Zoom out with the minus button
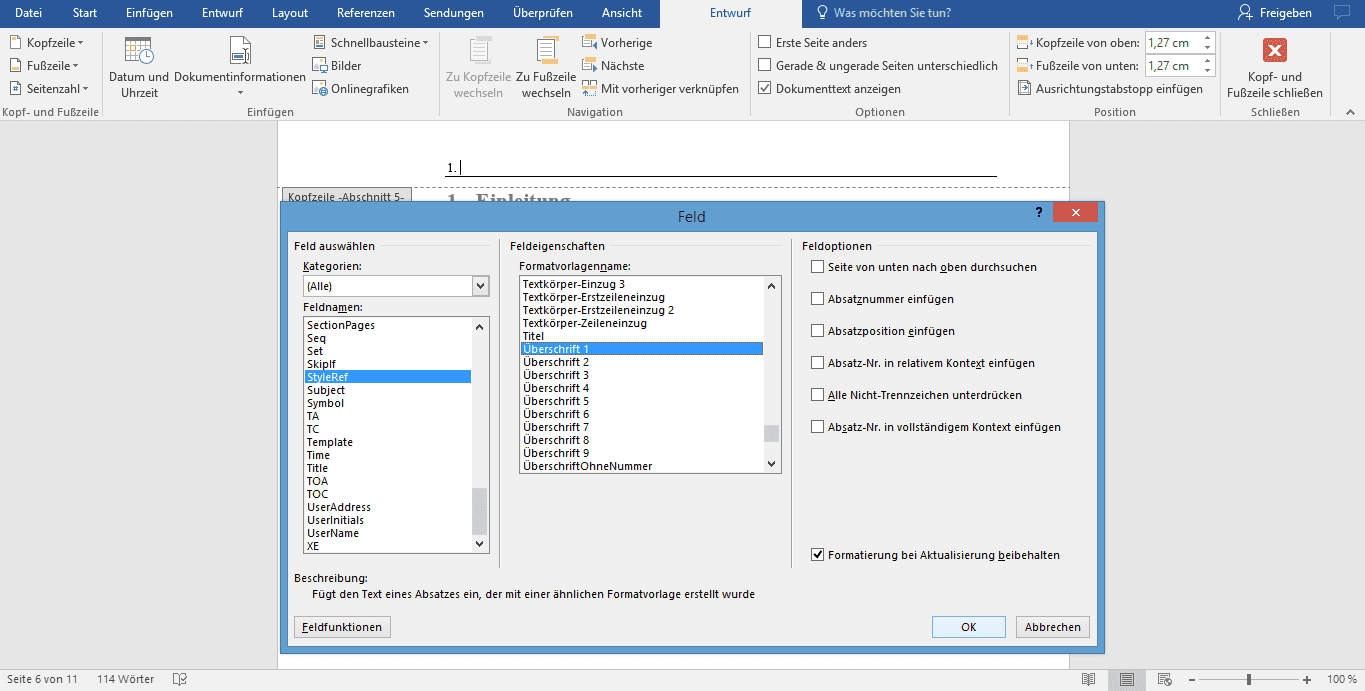 click(1190, 679)
